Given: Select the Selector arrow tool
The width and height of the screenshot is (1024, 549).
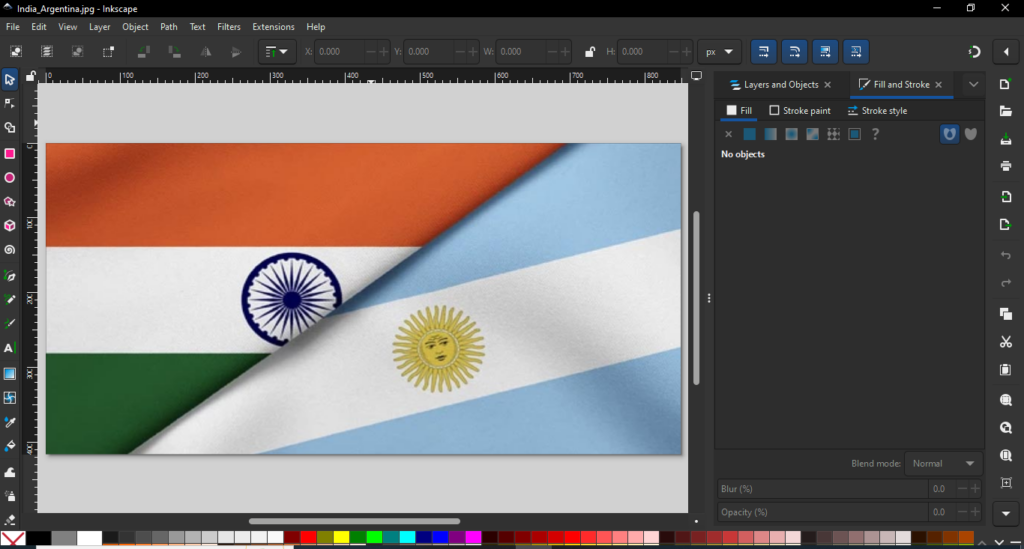Looking at the screenshot, I should (x=10, y=80).
